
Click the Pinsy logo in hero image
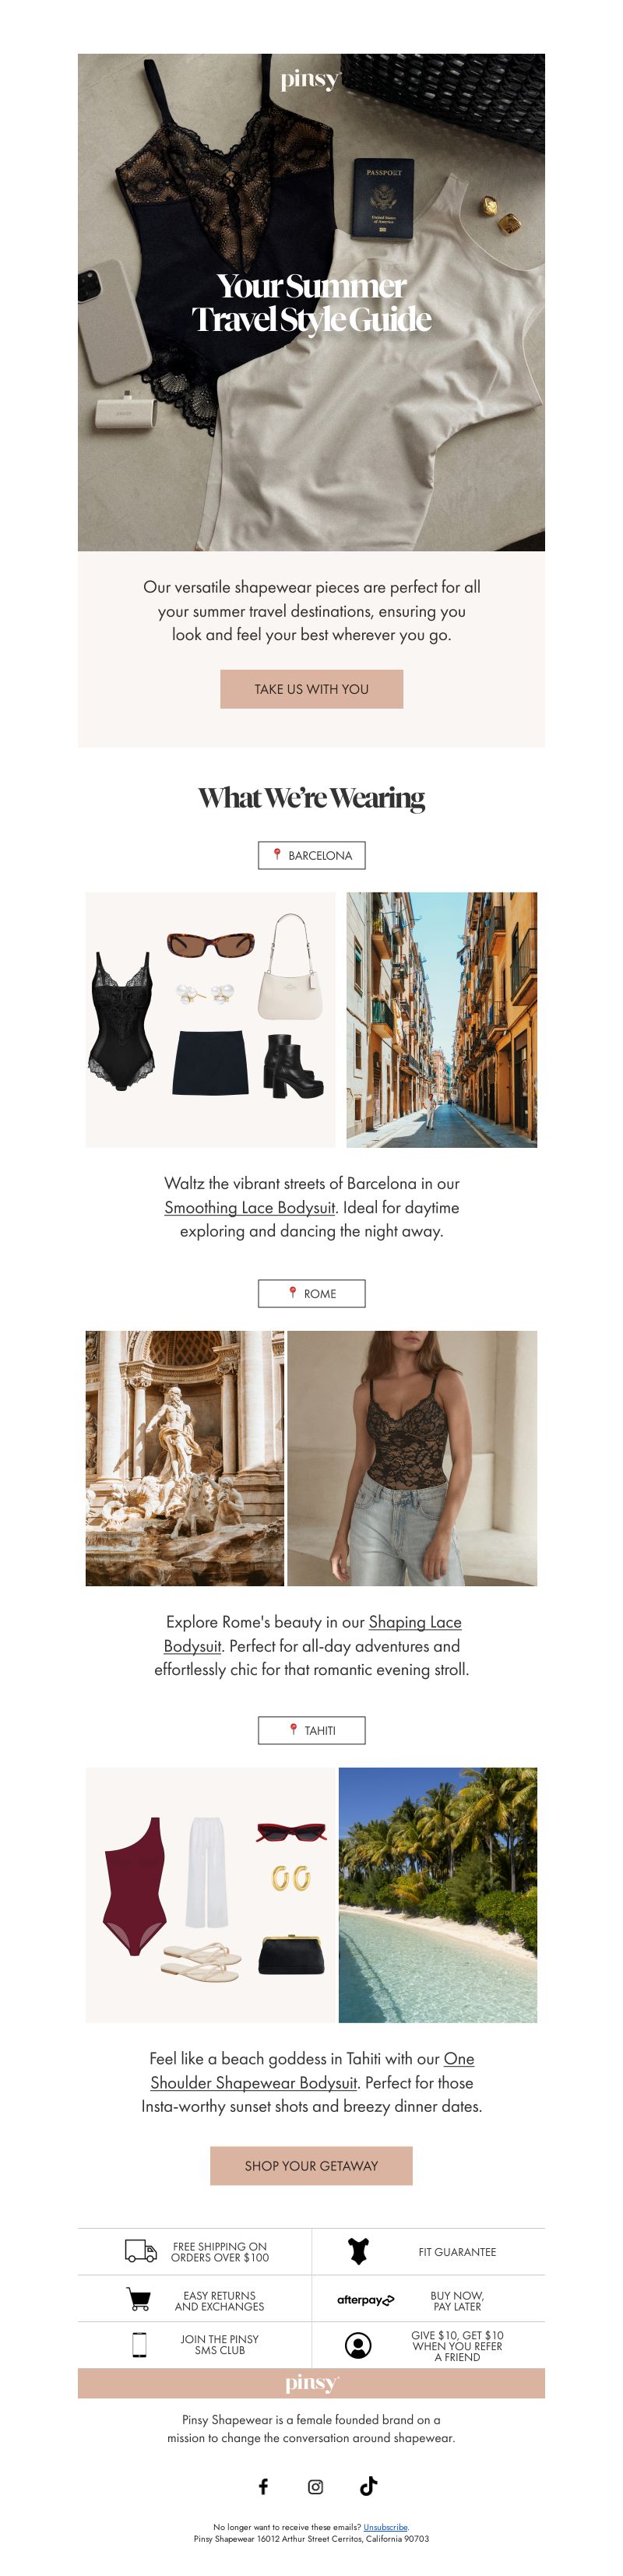(310, 80)
